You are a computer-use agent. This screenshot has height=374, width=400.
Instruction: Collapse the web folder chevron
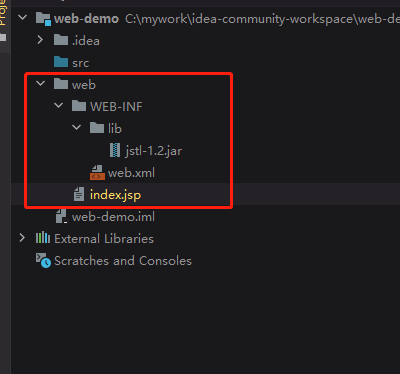[x=40, y=83]
